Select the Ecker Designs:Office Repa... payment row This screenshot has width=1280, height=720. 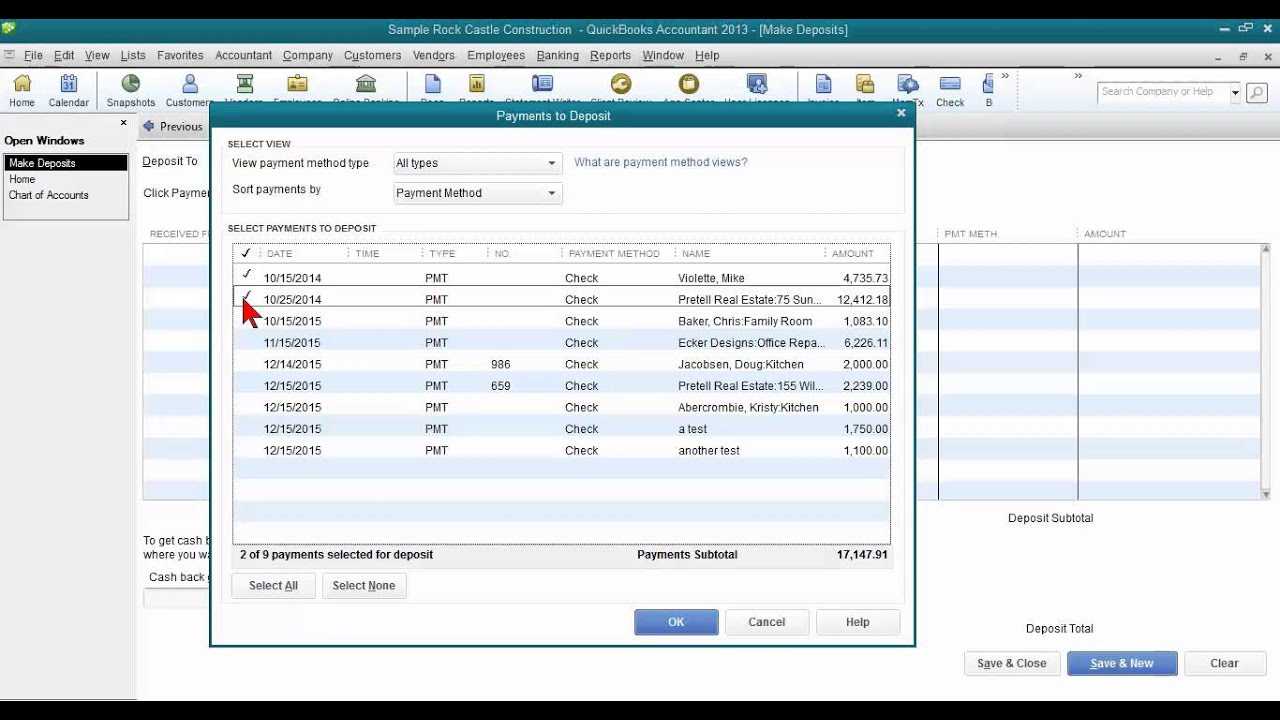[x=562, y=343]
